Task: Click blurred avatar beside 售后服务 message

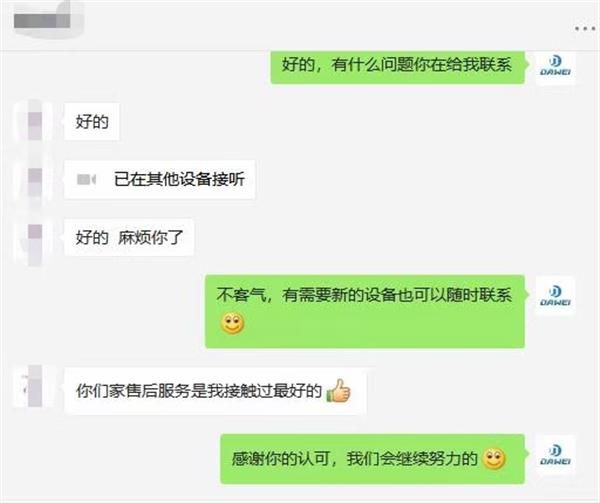Action: click(x=34, y=386)
